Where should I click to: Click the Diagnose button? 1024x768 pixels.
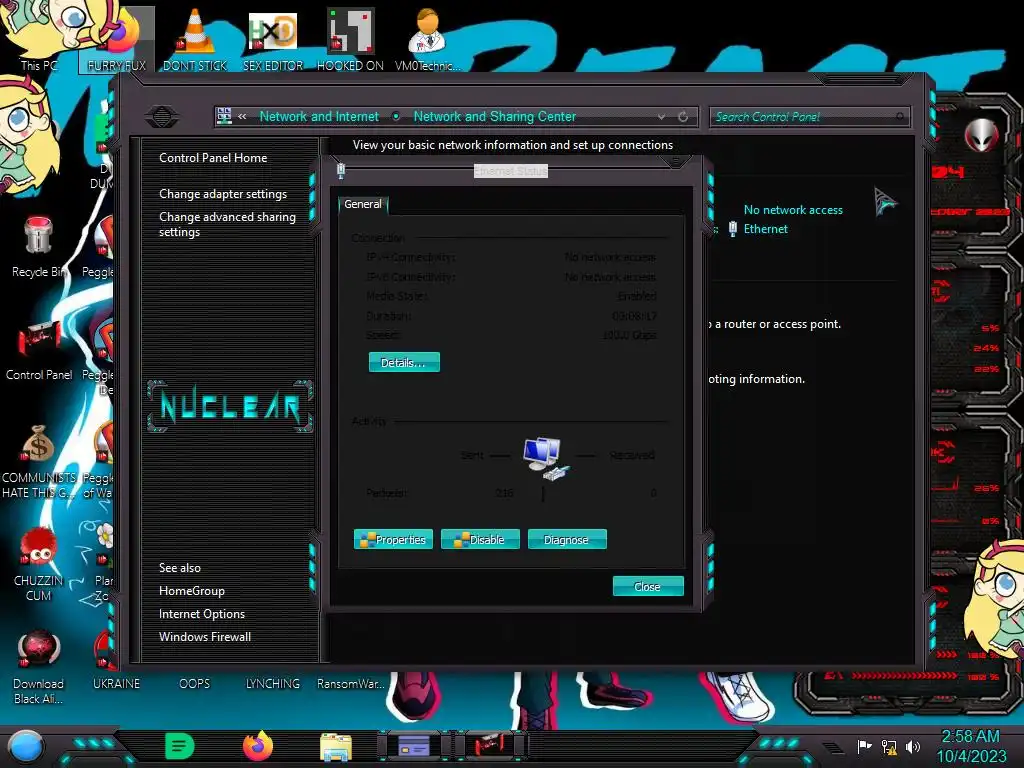point(567,539)
